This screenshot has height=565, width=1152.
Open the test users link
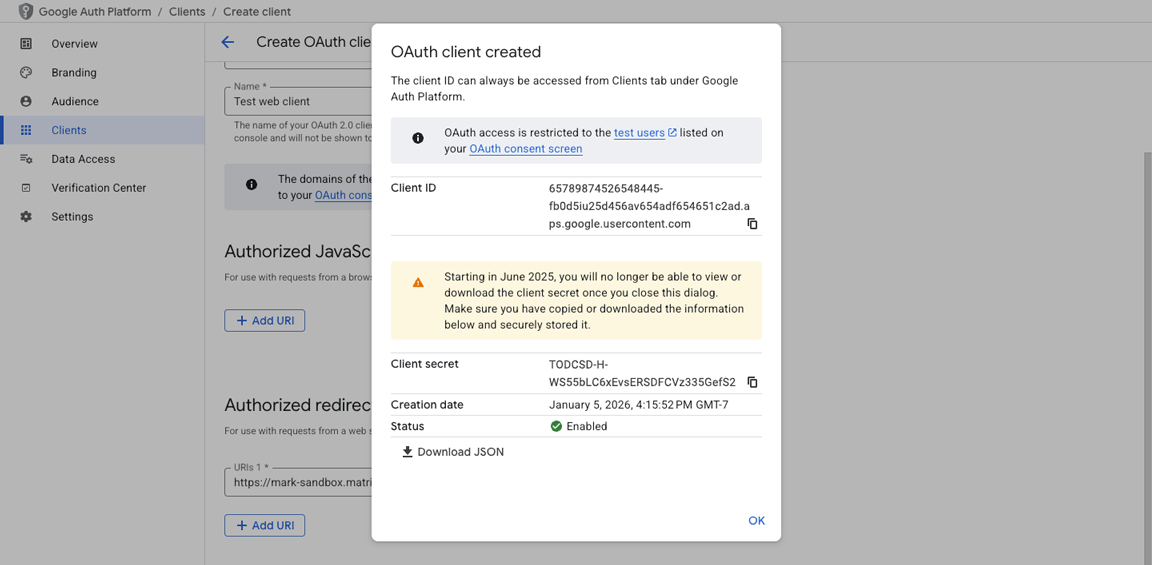[639, 133]
